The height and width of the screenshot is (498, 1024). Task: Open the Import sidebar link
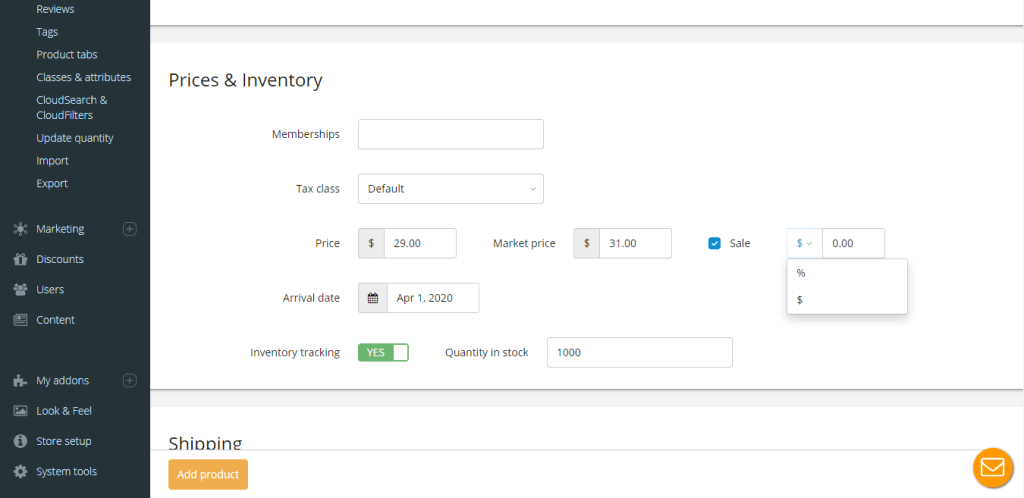point(52,161)
